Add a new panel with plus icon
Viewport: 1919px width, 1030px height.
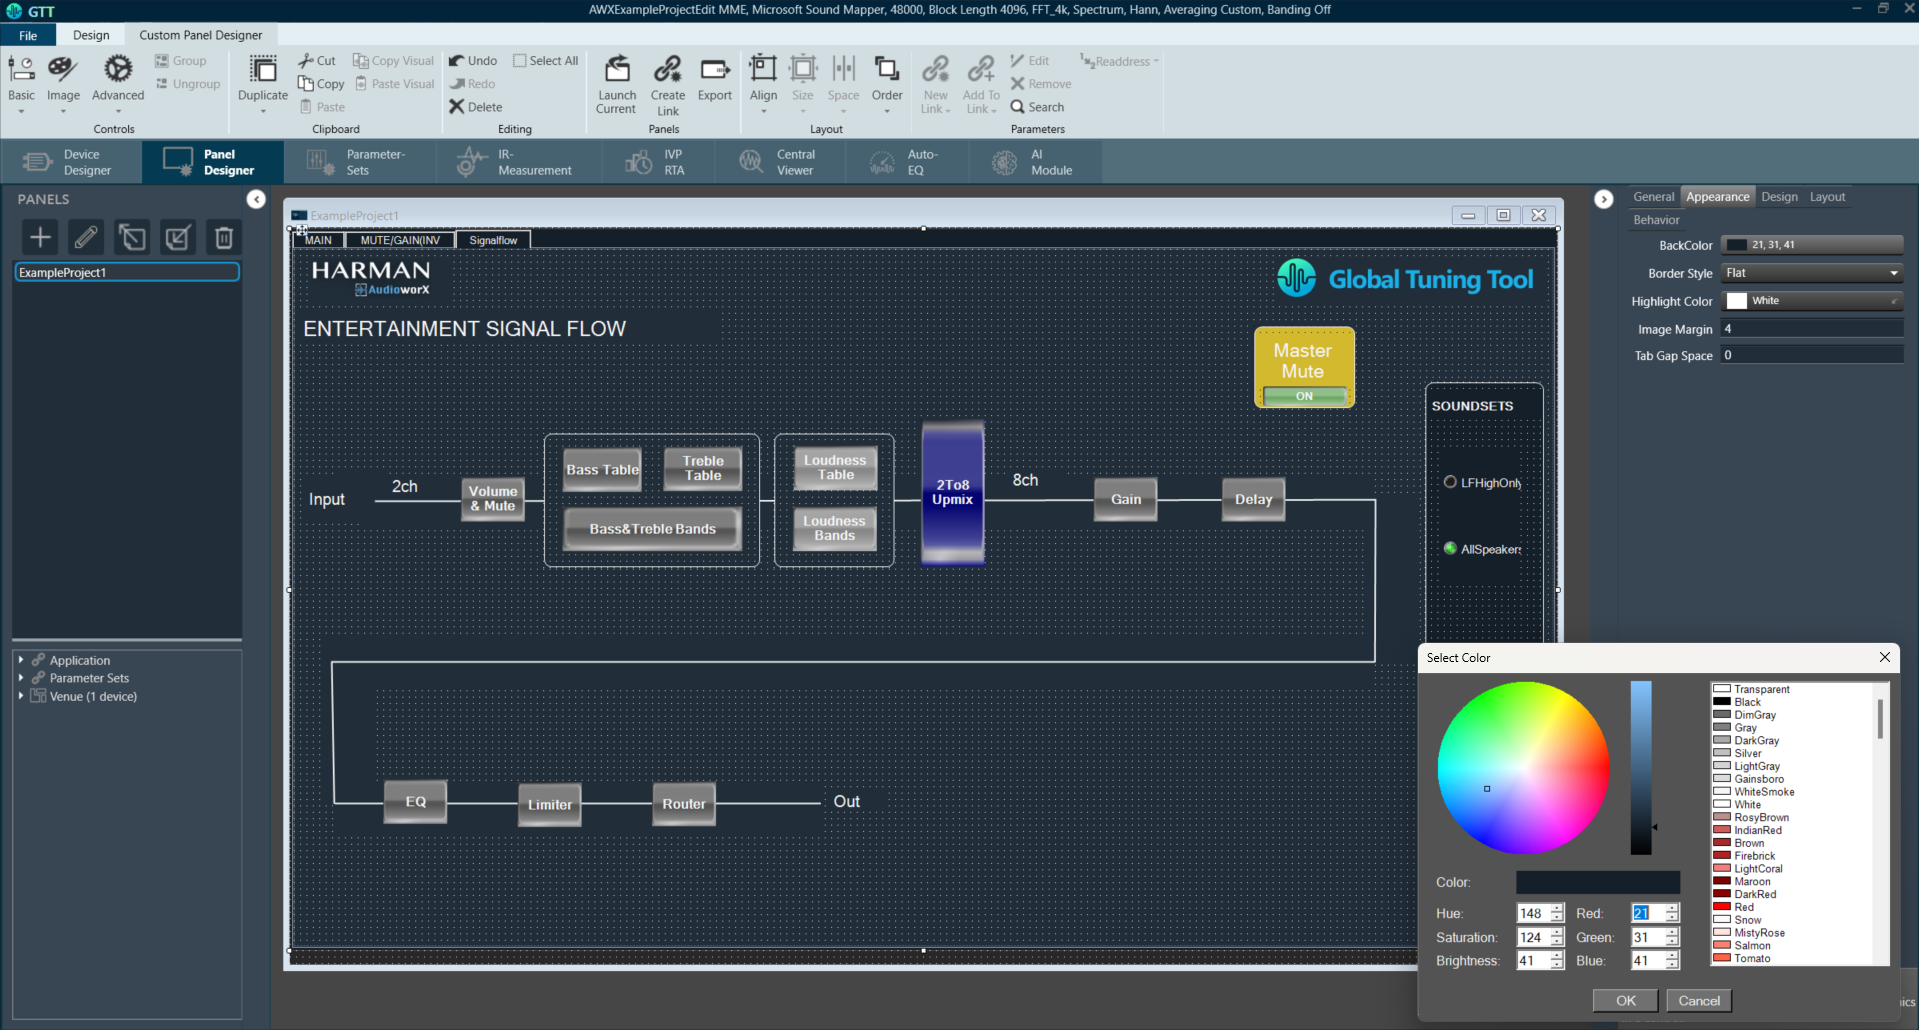(40, 237)
